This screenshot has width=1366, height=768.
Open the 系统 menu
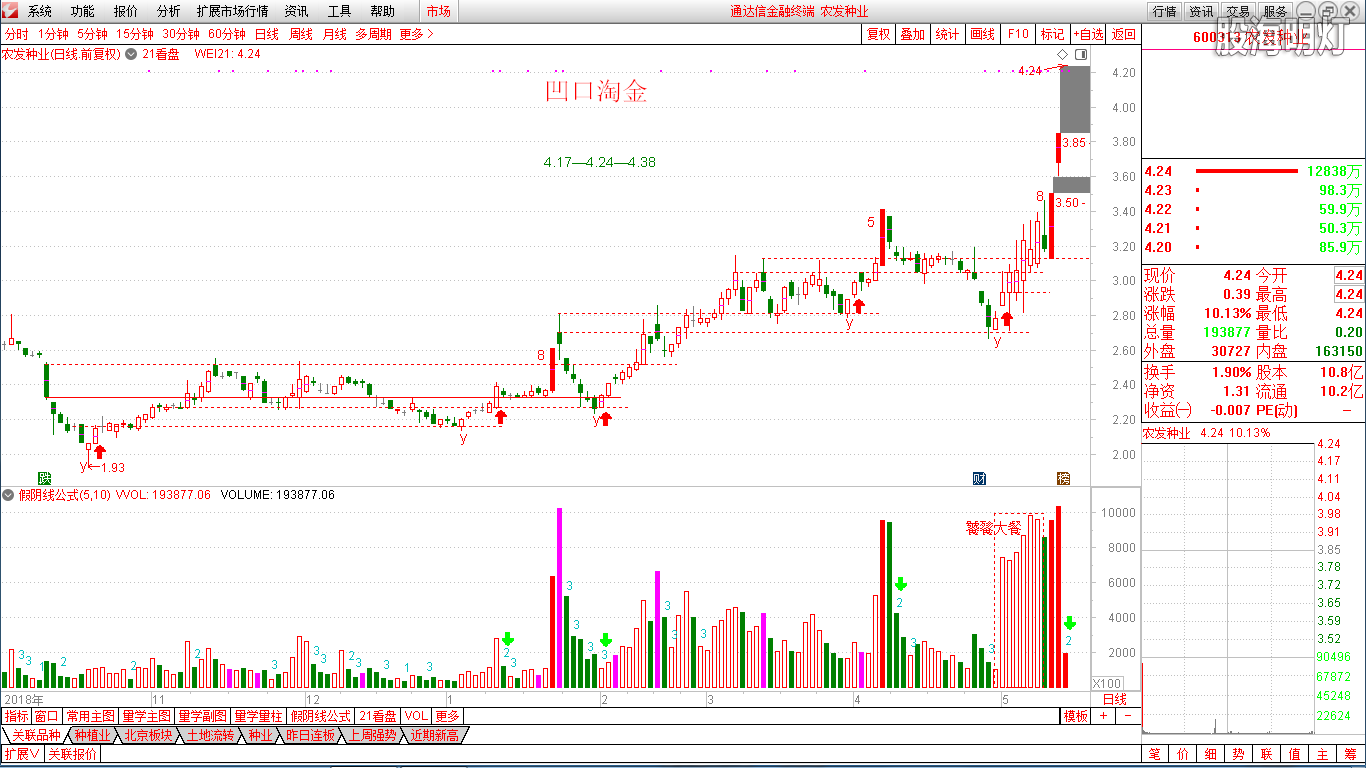[x=40, y=11]
